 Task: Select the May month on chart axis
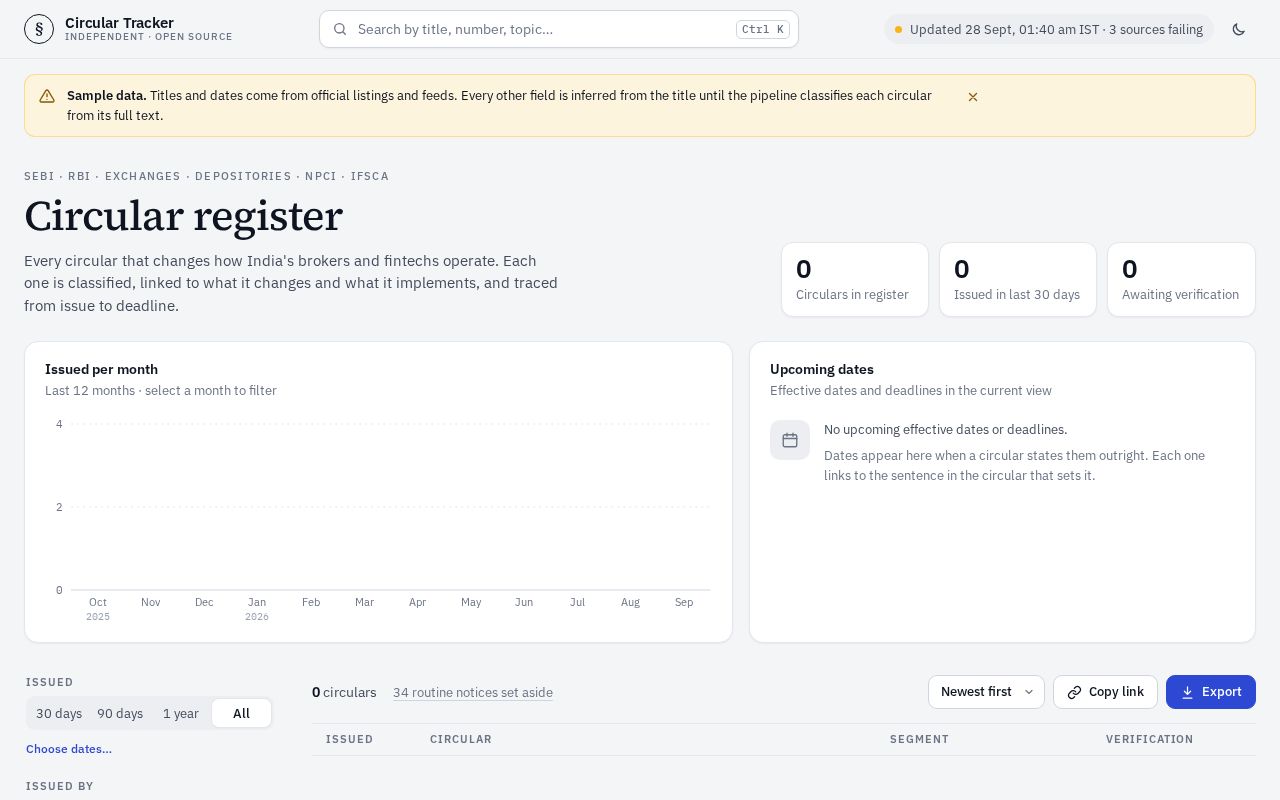[x=471, y=602]
